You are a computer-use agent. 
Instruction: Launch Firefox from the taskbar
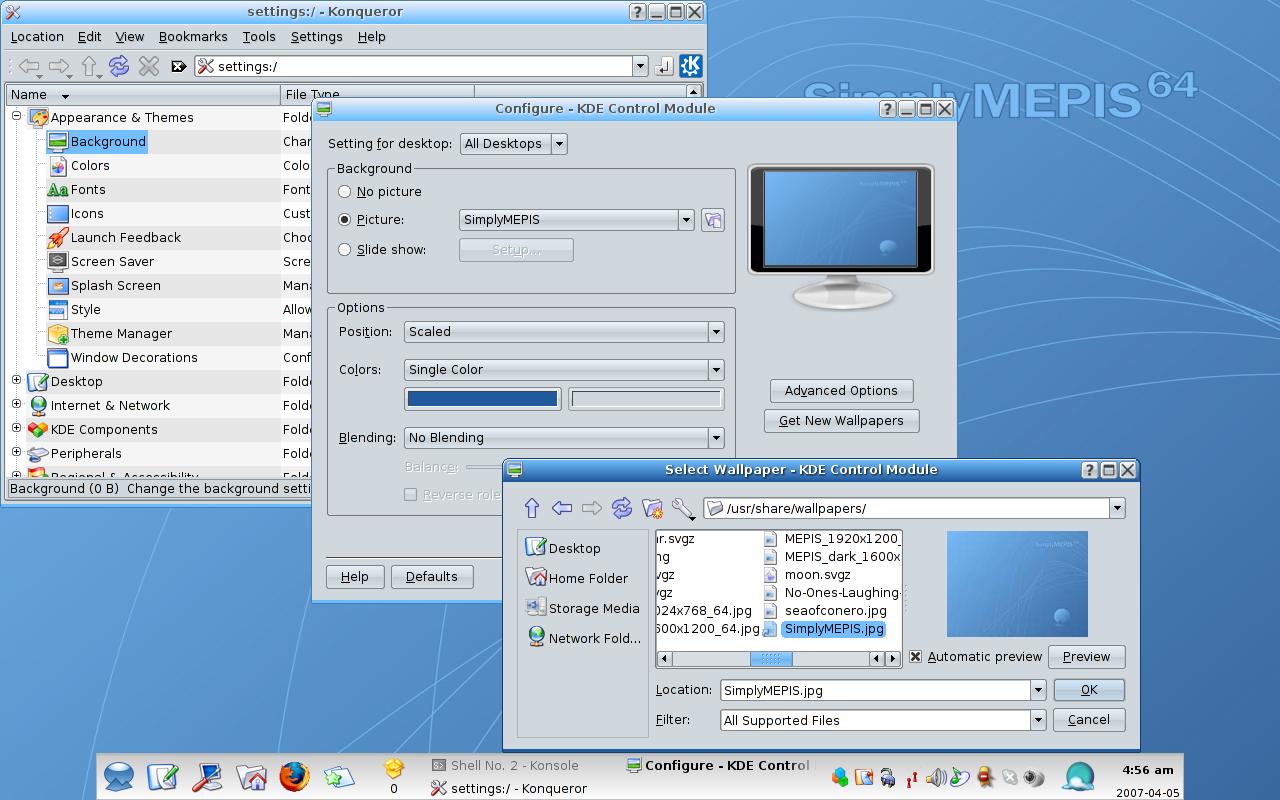pyautogui.click(x=294, y=777)
